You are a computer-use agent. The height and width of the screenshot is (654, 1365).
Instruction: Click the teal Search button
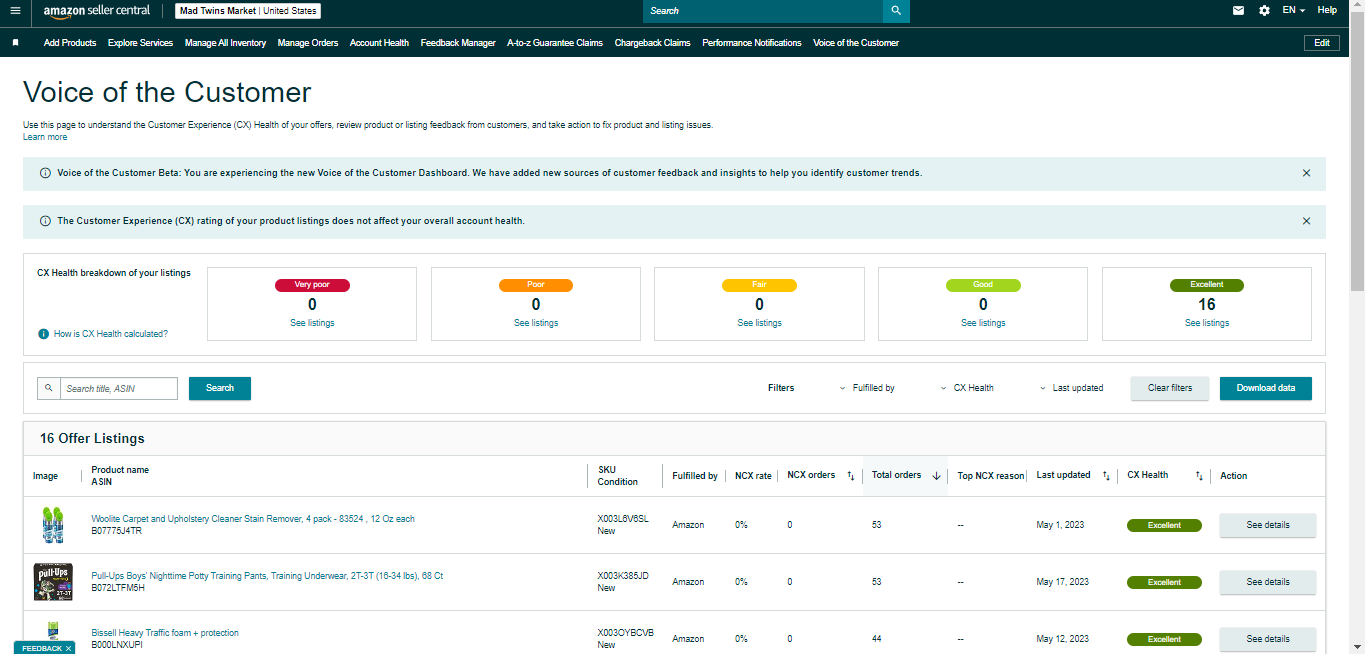(x=220, y=388)
